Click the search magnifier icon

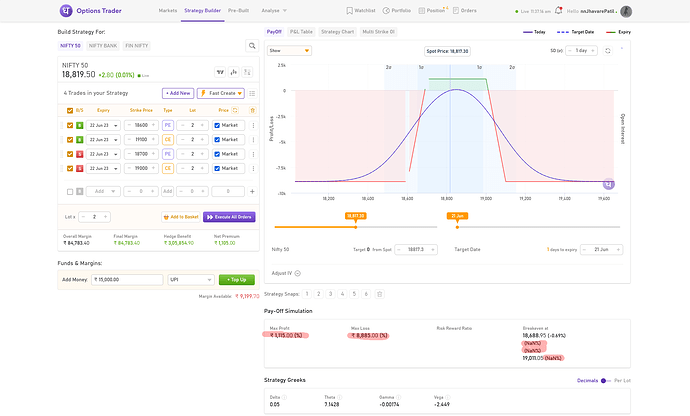coord(251,46)
